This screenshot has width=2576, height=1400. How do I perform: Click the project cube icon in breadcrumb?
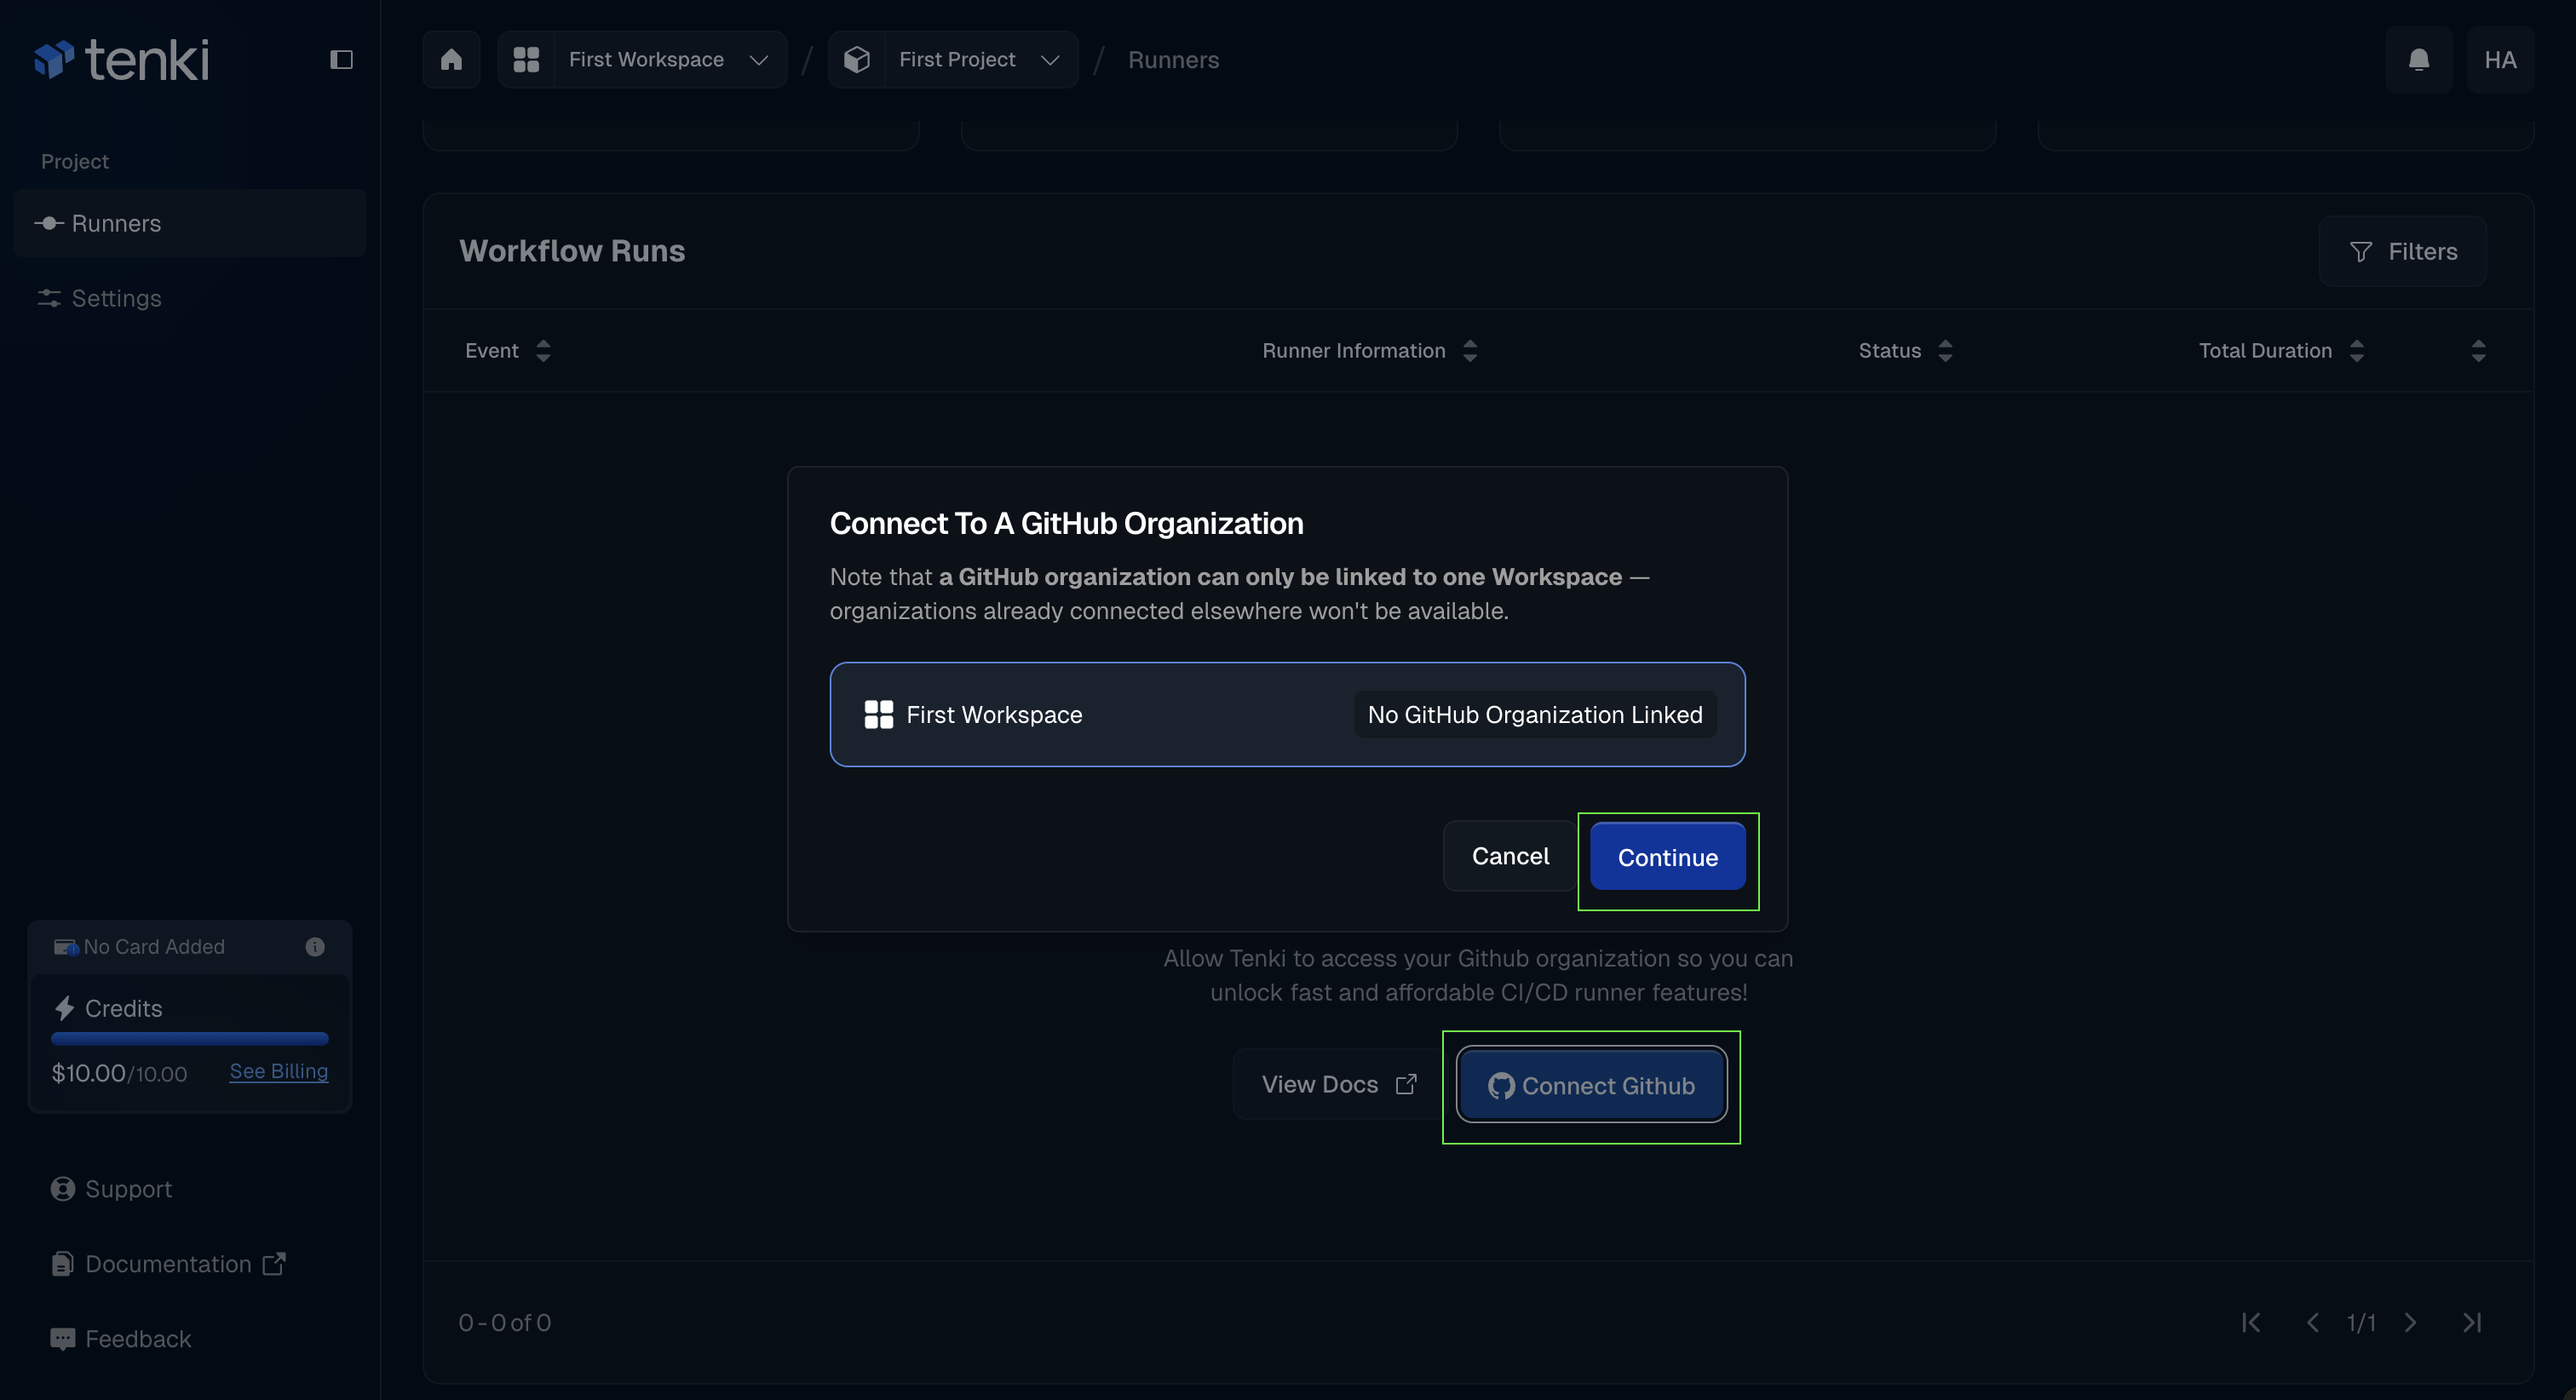(857, 60)
